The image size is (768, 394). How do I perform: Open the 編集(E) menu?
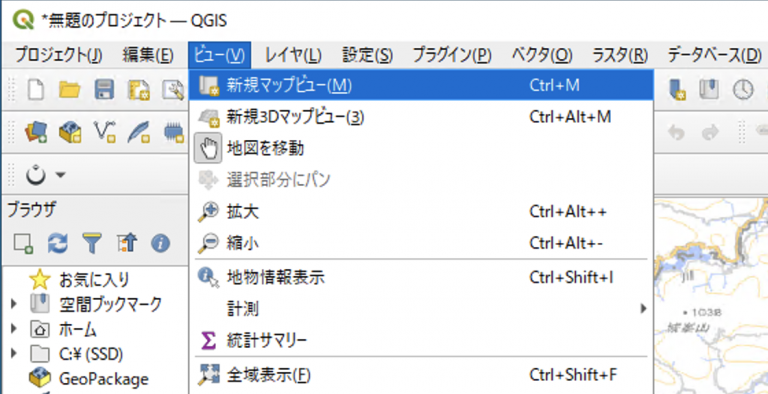click(x=148, y=55)
